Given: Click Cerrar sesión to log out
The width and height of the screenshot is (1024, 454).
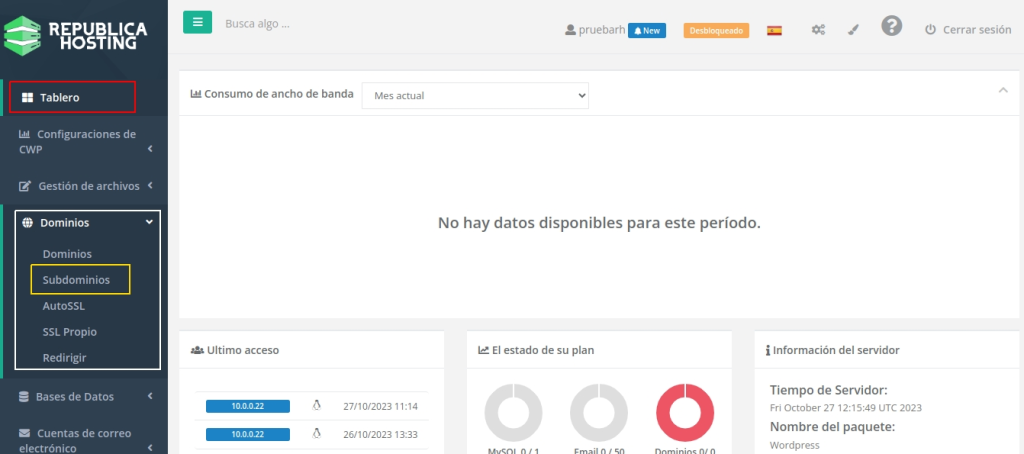Looking at the screenshot, I should (967, 30).
